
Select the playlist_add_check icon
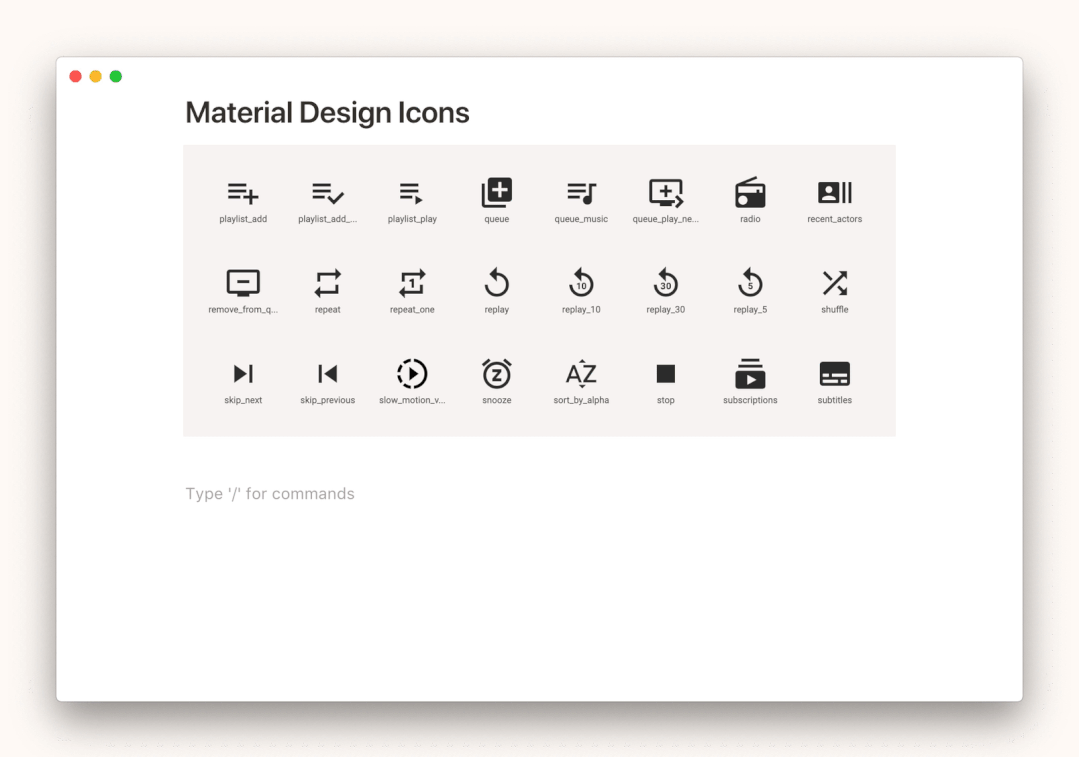click(x=328, y=193)
